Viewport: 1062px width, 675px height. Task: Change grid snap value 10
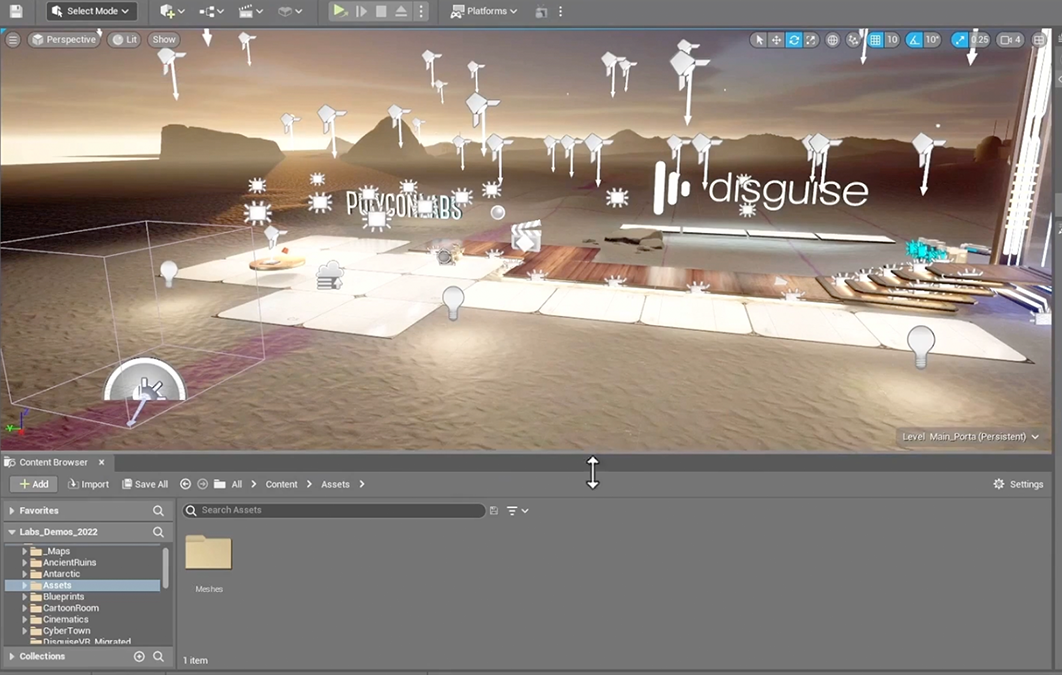(892, 40)
